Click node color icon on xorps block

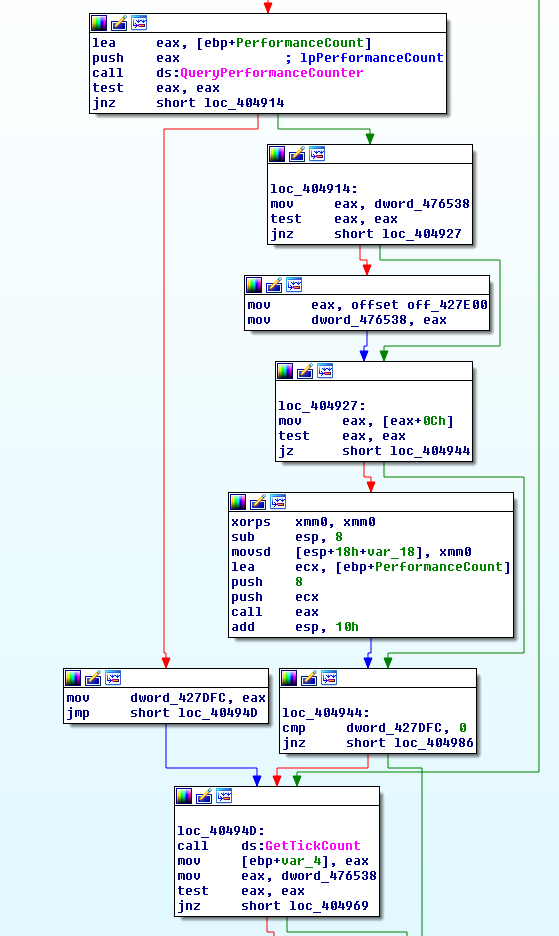tap(238, 502)
